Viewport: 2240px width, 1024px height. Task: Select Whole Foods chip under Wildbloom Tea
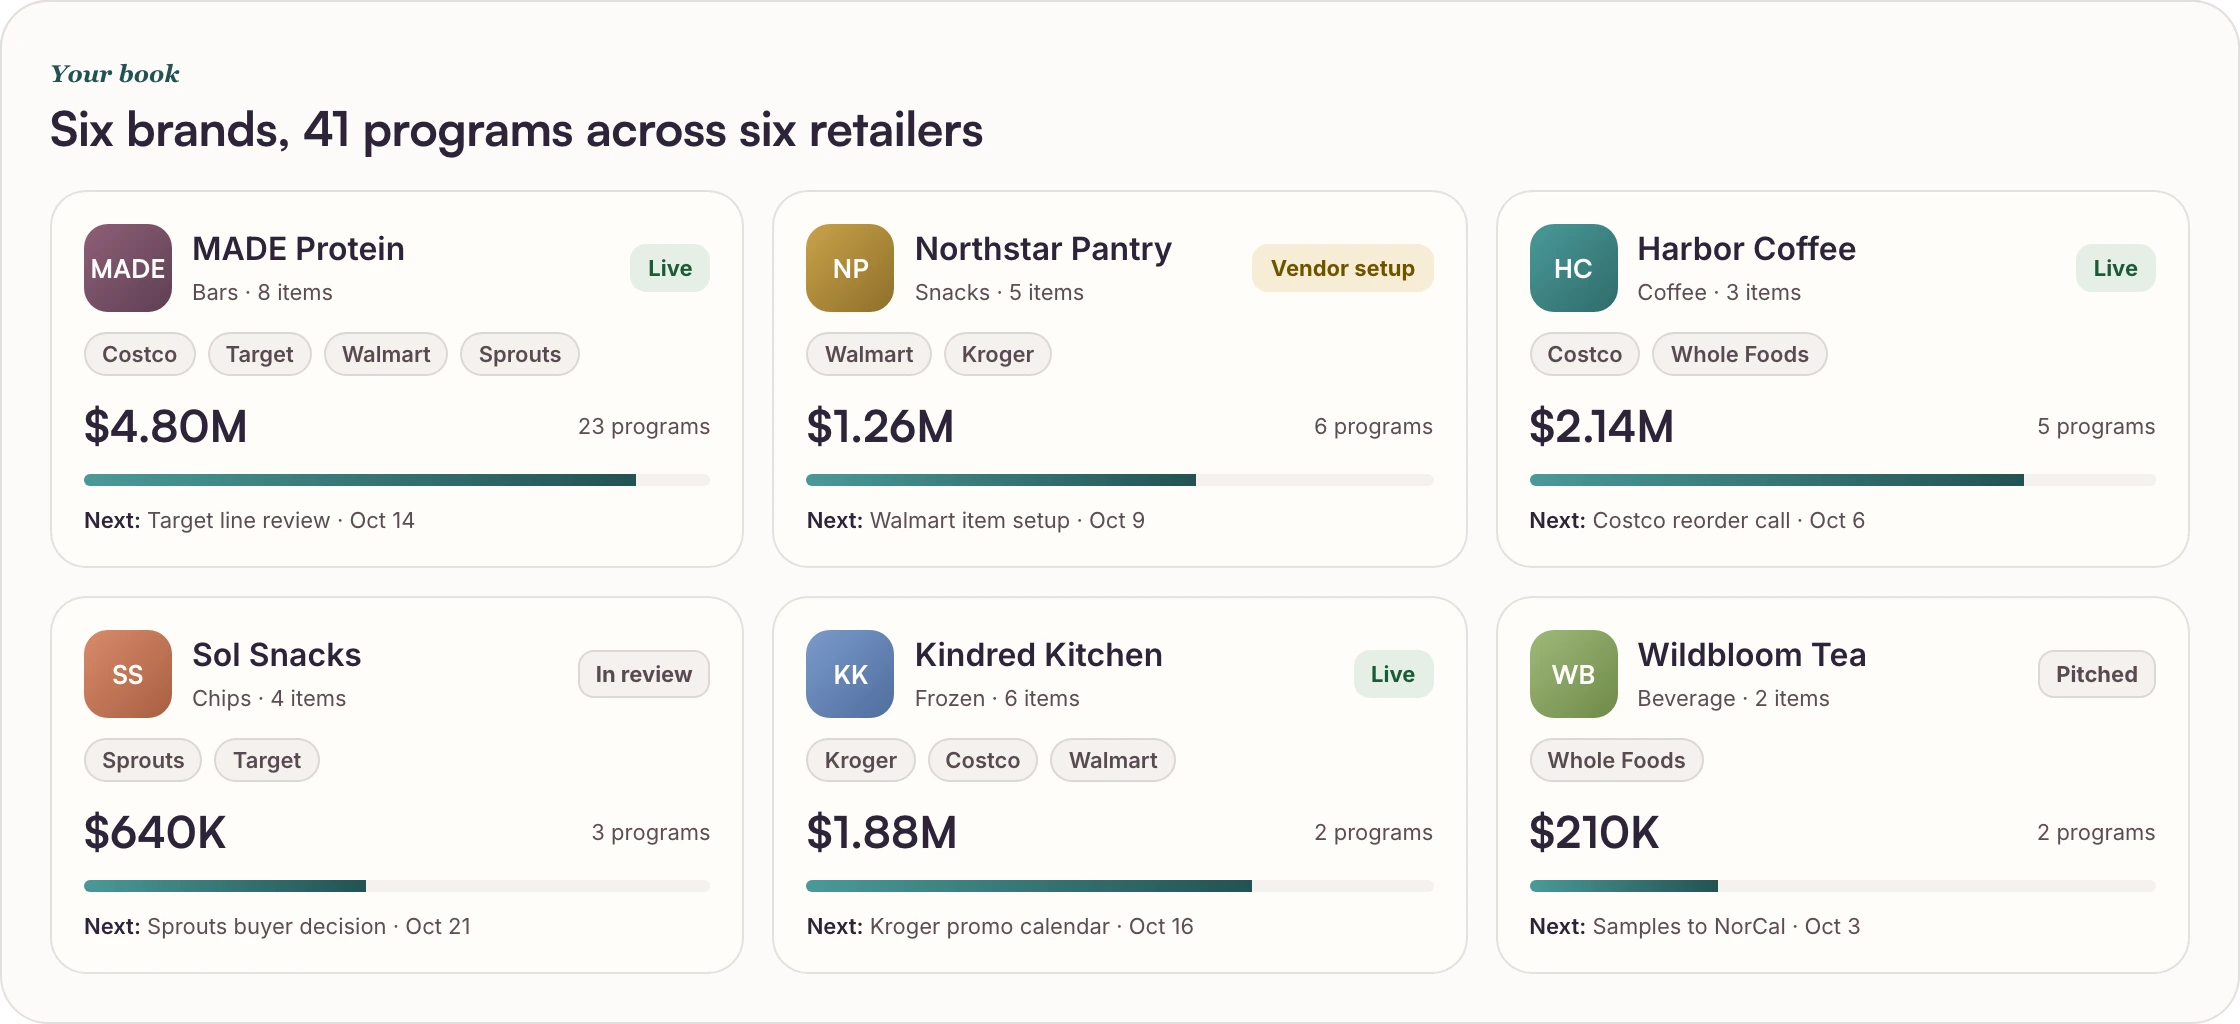(1617, 760)
